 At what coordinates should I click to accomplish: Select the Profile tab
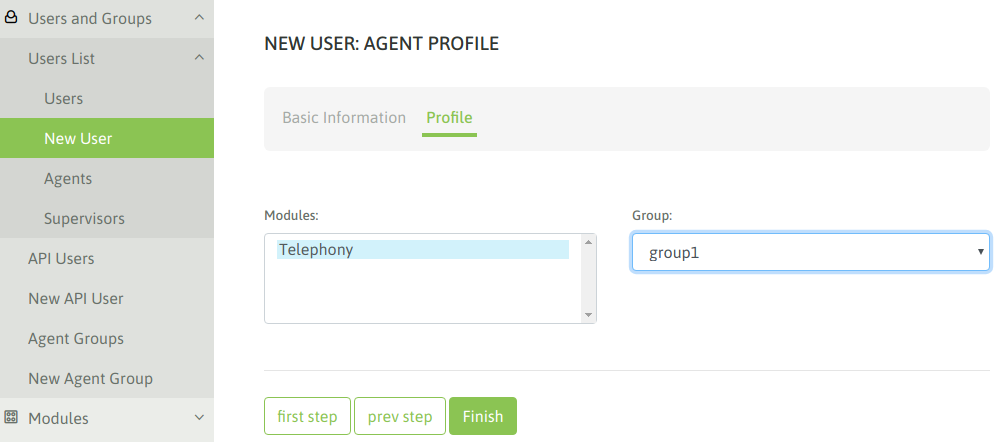tap(449, 118)
